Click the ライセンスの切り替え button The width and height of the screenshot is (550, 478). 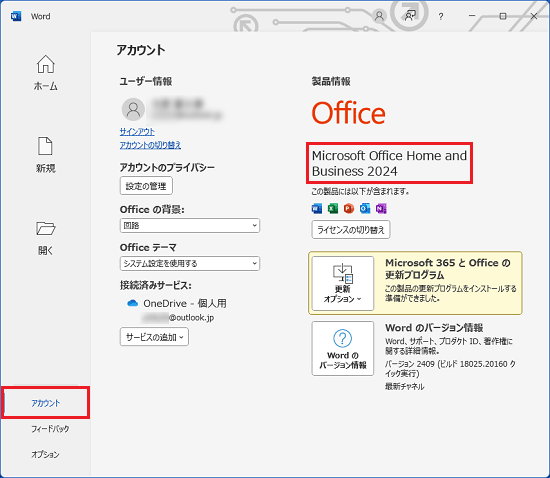point(351,230)
